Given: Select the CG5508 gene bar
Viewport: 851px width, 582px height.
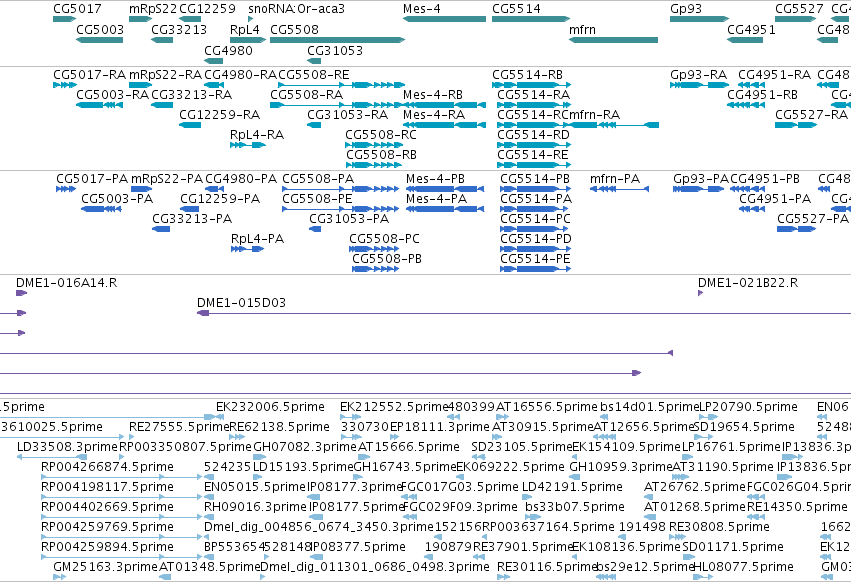Looking at the screenshot, I should [x=338, y=40].
